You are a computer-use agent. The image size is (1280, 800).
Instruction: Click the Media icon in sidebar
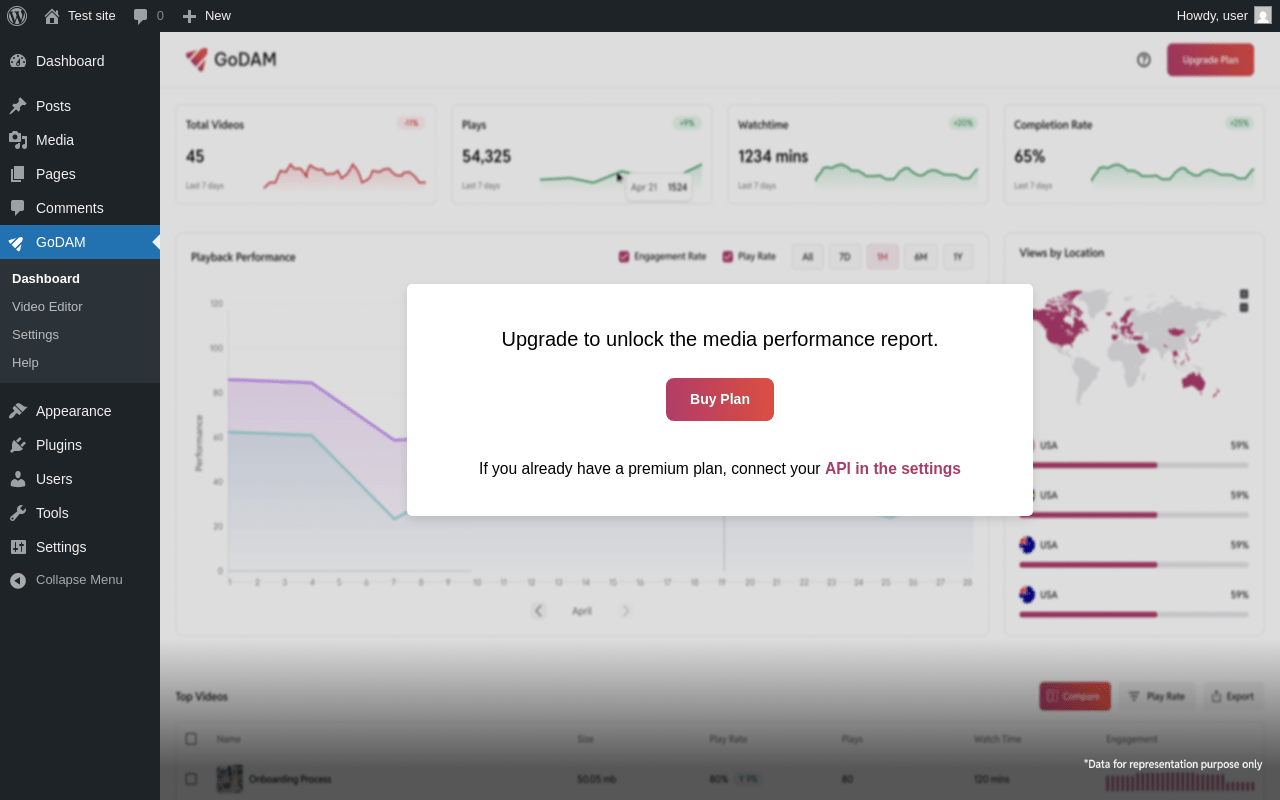18,140
